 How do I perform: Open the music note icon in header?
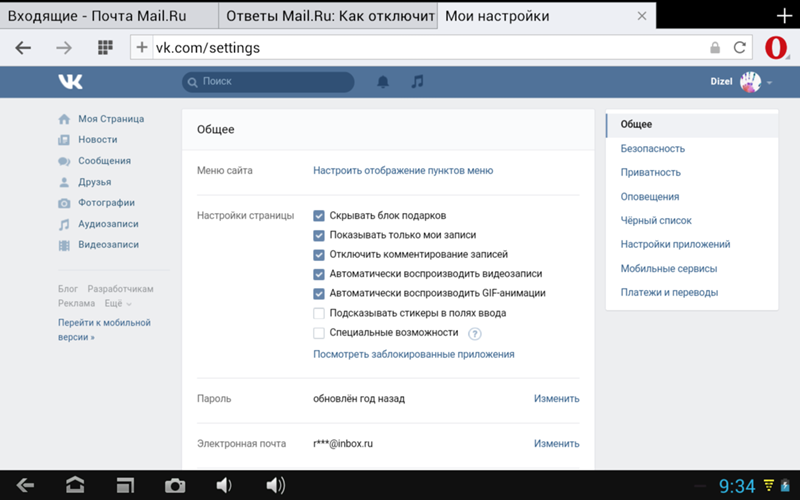417,82
